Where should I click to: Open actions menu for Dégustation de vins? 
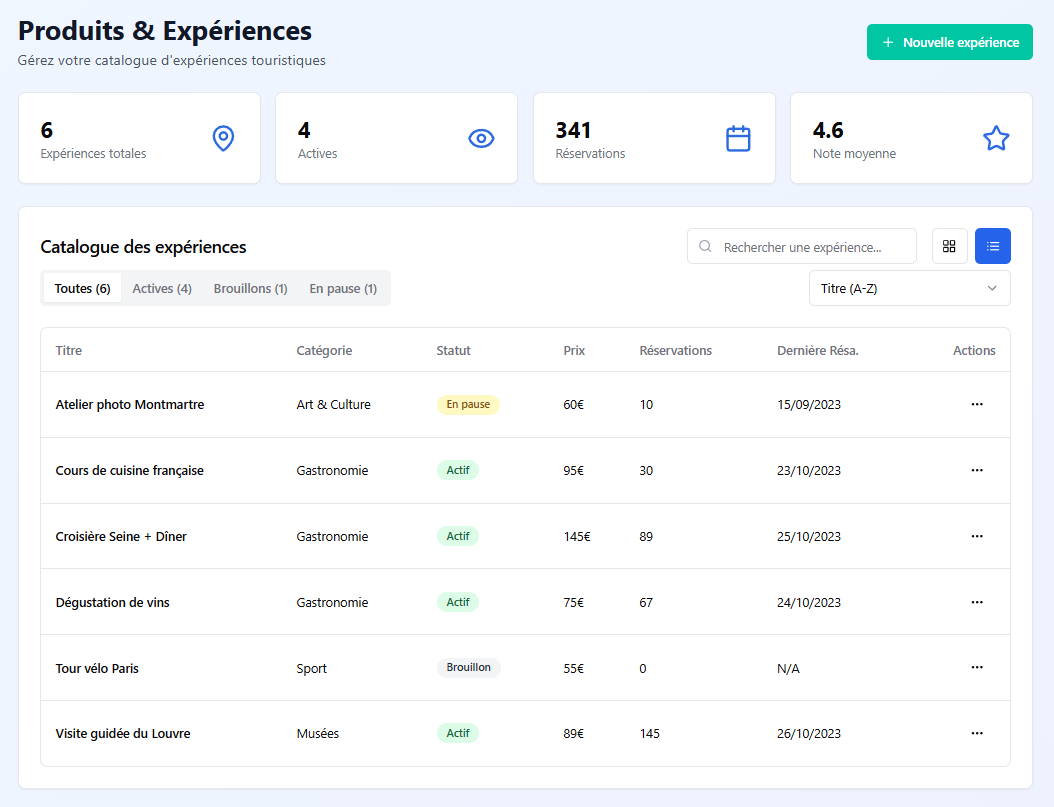coord(977,602)
